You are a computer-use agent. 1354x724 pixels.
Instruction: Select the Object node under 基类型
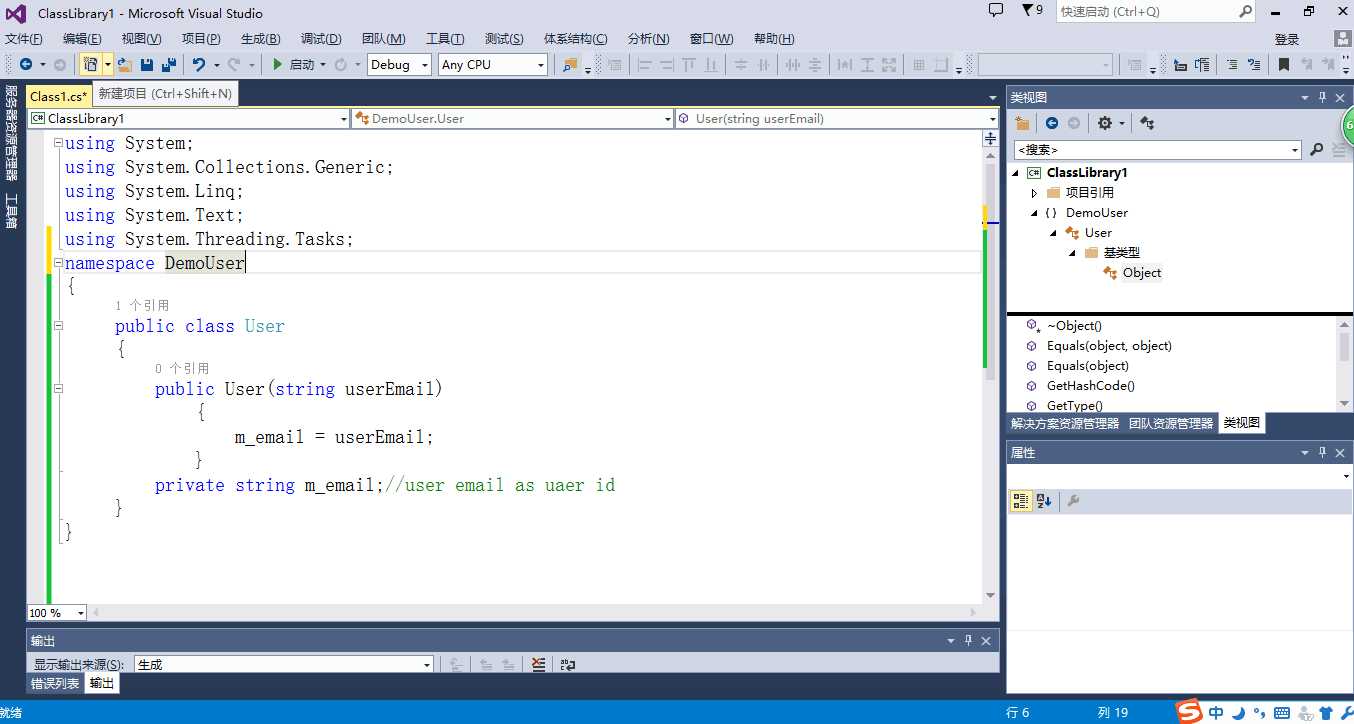(x=1142, y=273)
